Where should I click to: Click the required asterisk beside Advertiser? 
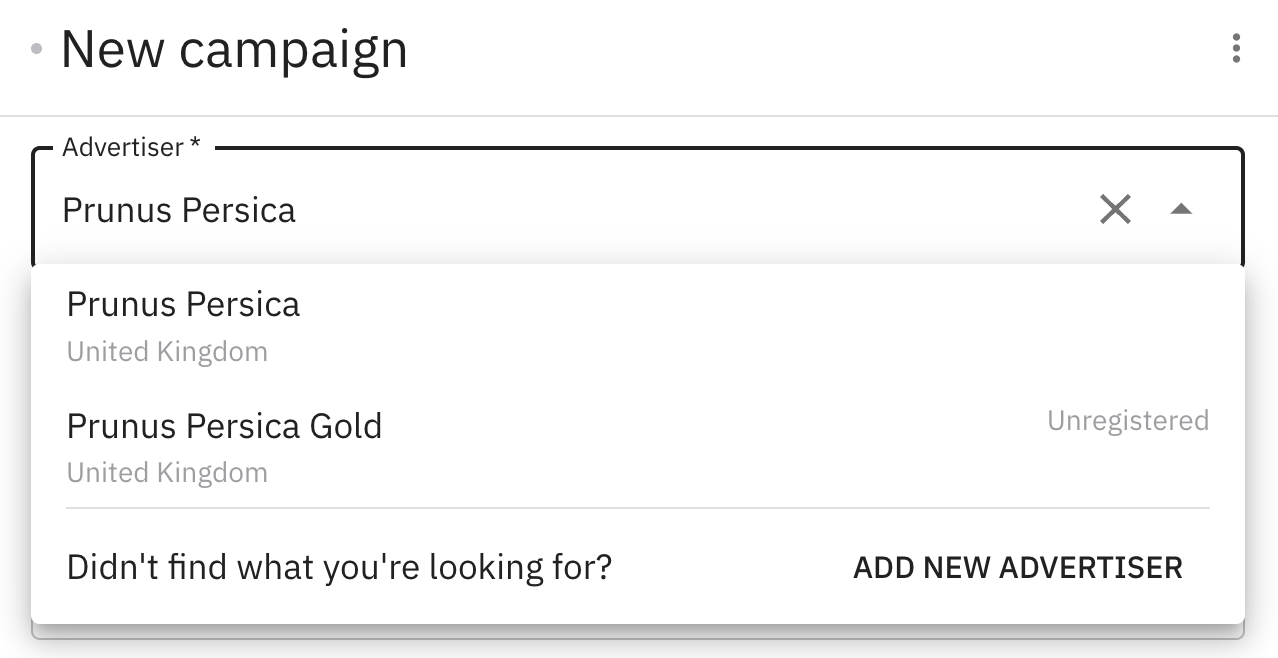click(195, 146)
